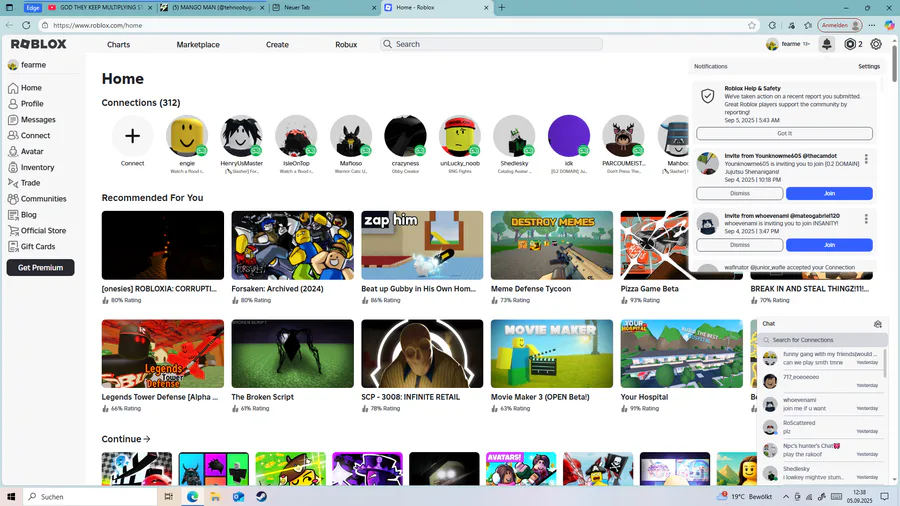Image resolution: width=900 pixels, height=506 pixels.
Task: Open the settings gear icon in Roblox header
Action: 876,44
